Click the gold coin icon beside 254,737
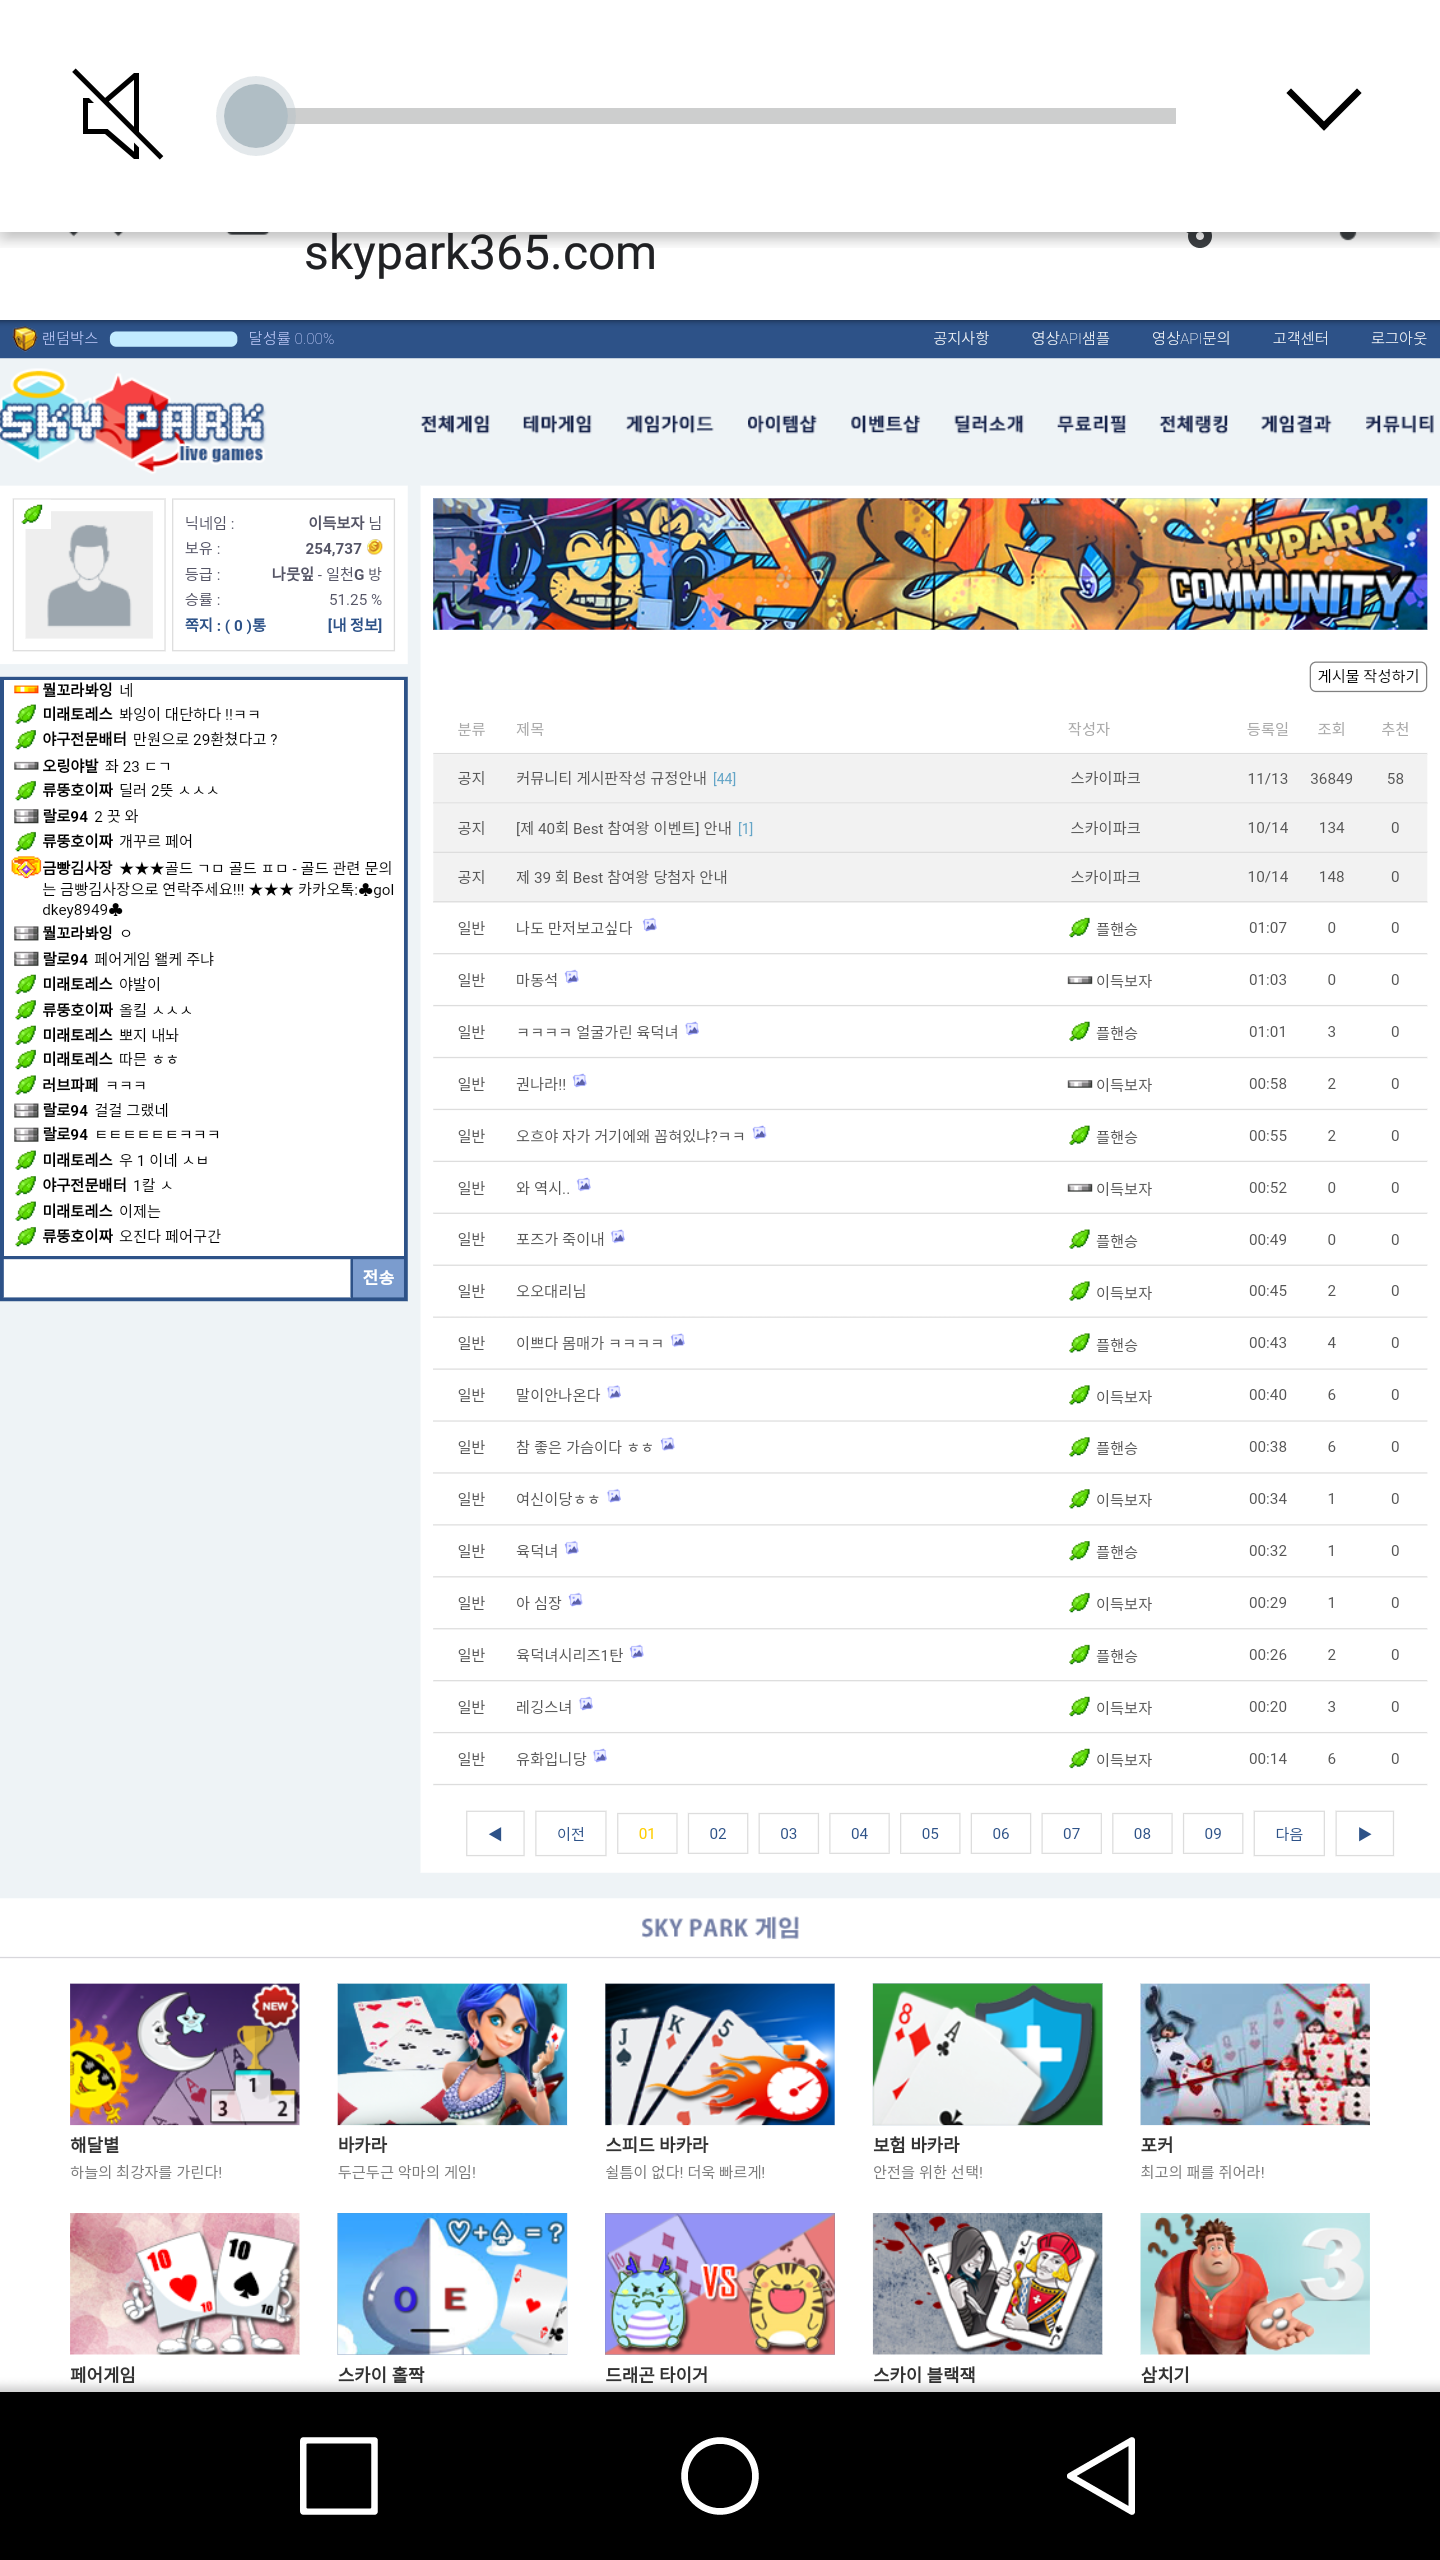This screenshot has height=2560, width=1440. coord(375,547)
